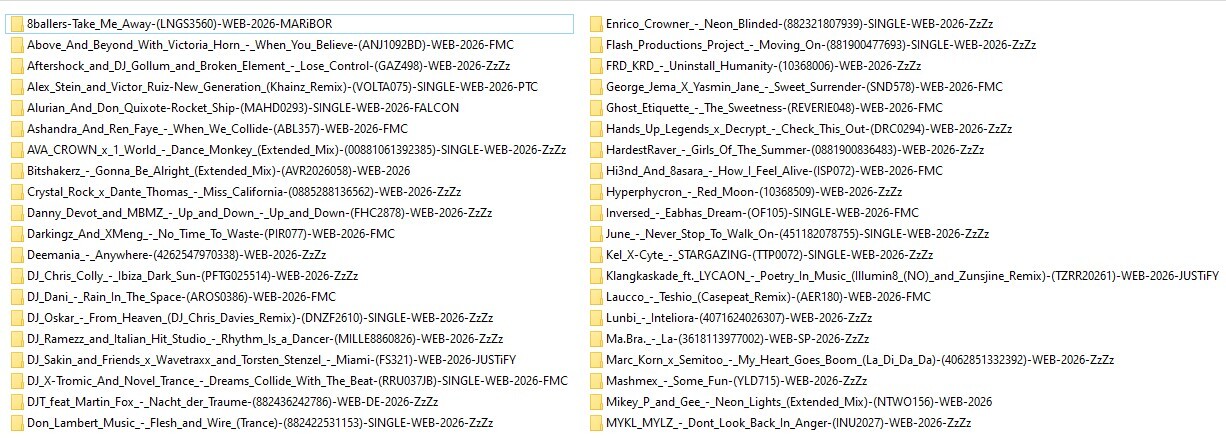Click folder icon for Darkingz_And_XMeng
The height and width of the screenshot is (440, 1226).
pos(16,234)
